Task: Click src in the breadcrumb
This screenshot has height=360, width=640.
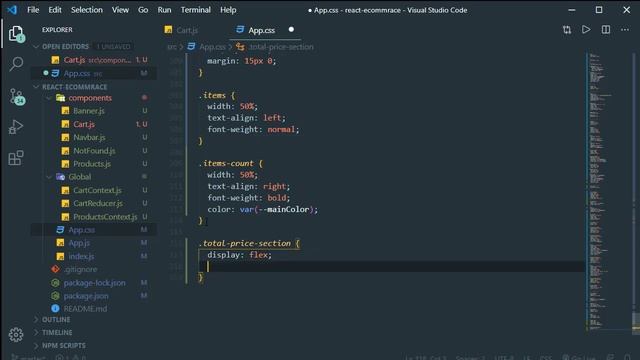Action: click(x=172, y=47)
